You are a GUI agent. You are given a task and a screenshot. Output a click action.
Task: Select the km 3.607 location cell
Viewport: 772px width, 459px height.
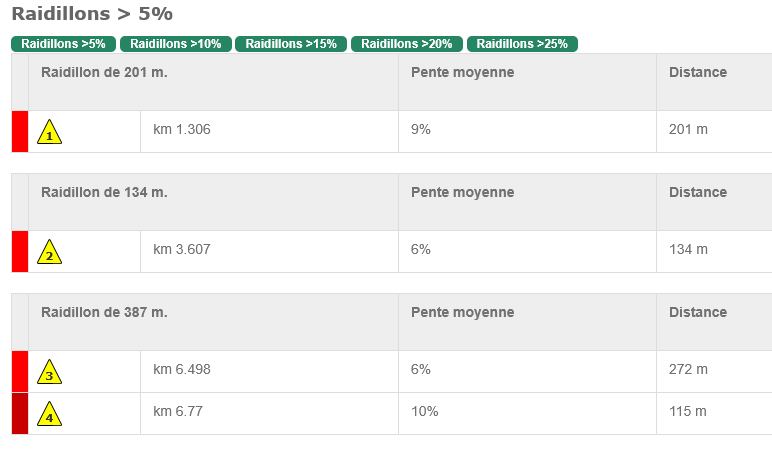[269, 252]
